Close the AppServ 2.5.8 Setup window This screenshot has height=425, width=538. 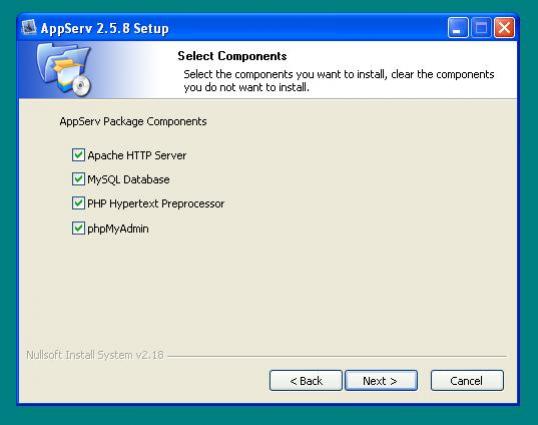[x=504, y=27]
